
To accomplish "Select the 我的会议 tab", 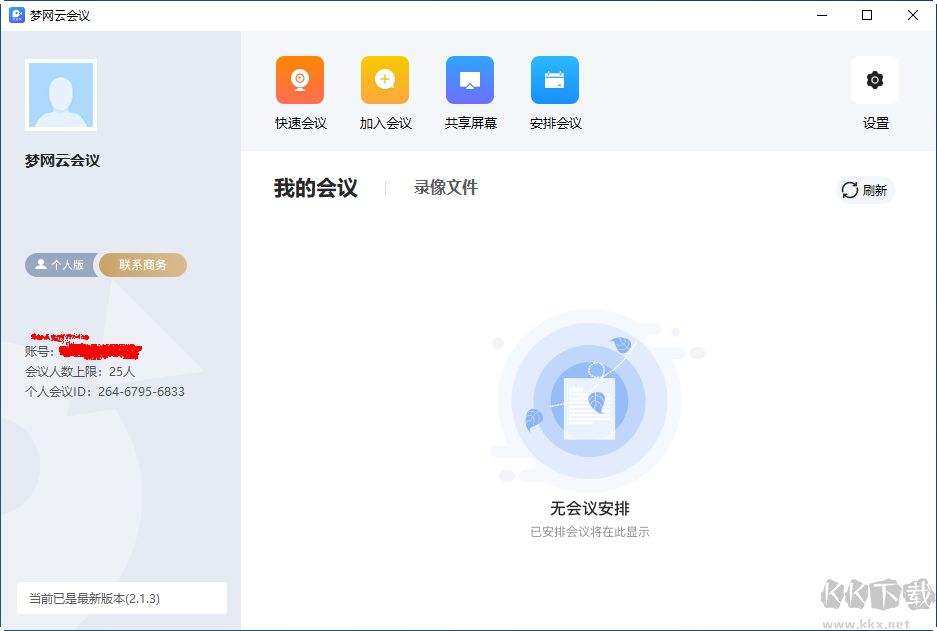I will pos(316,187).
